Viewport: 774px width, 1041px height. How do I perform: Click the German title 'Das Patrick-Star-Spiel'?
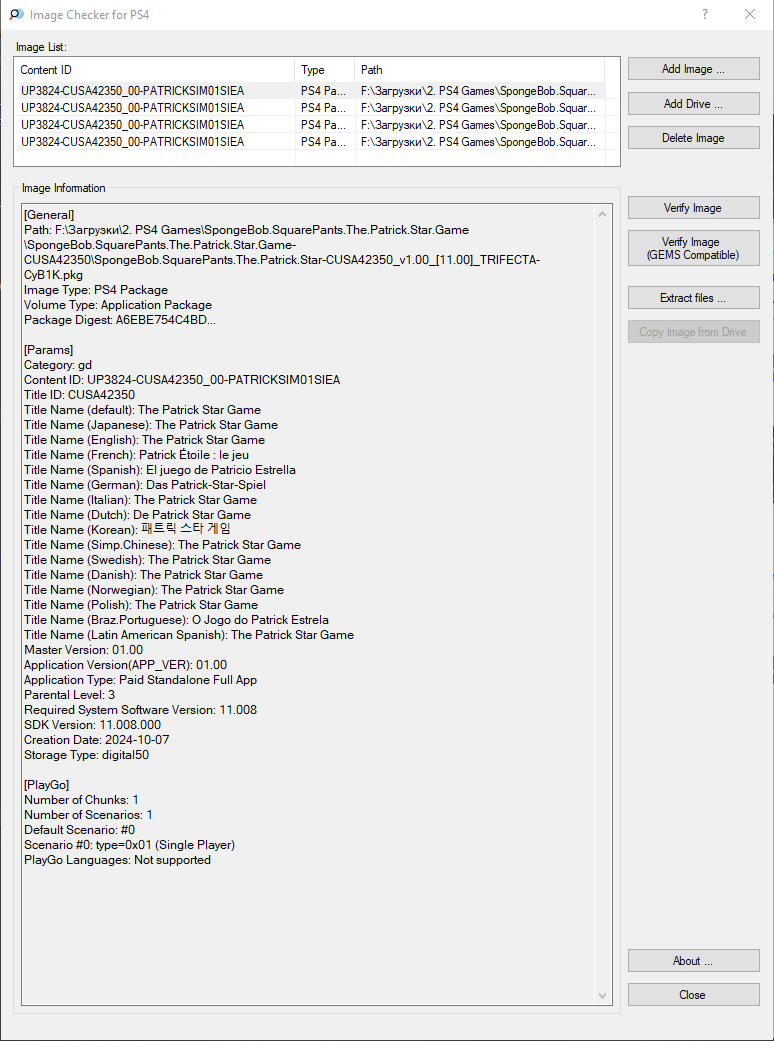coord(206,485)
